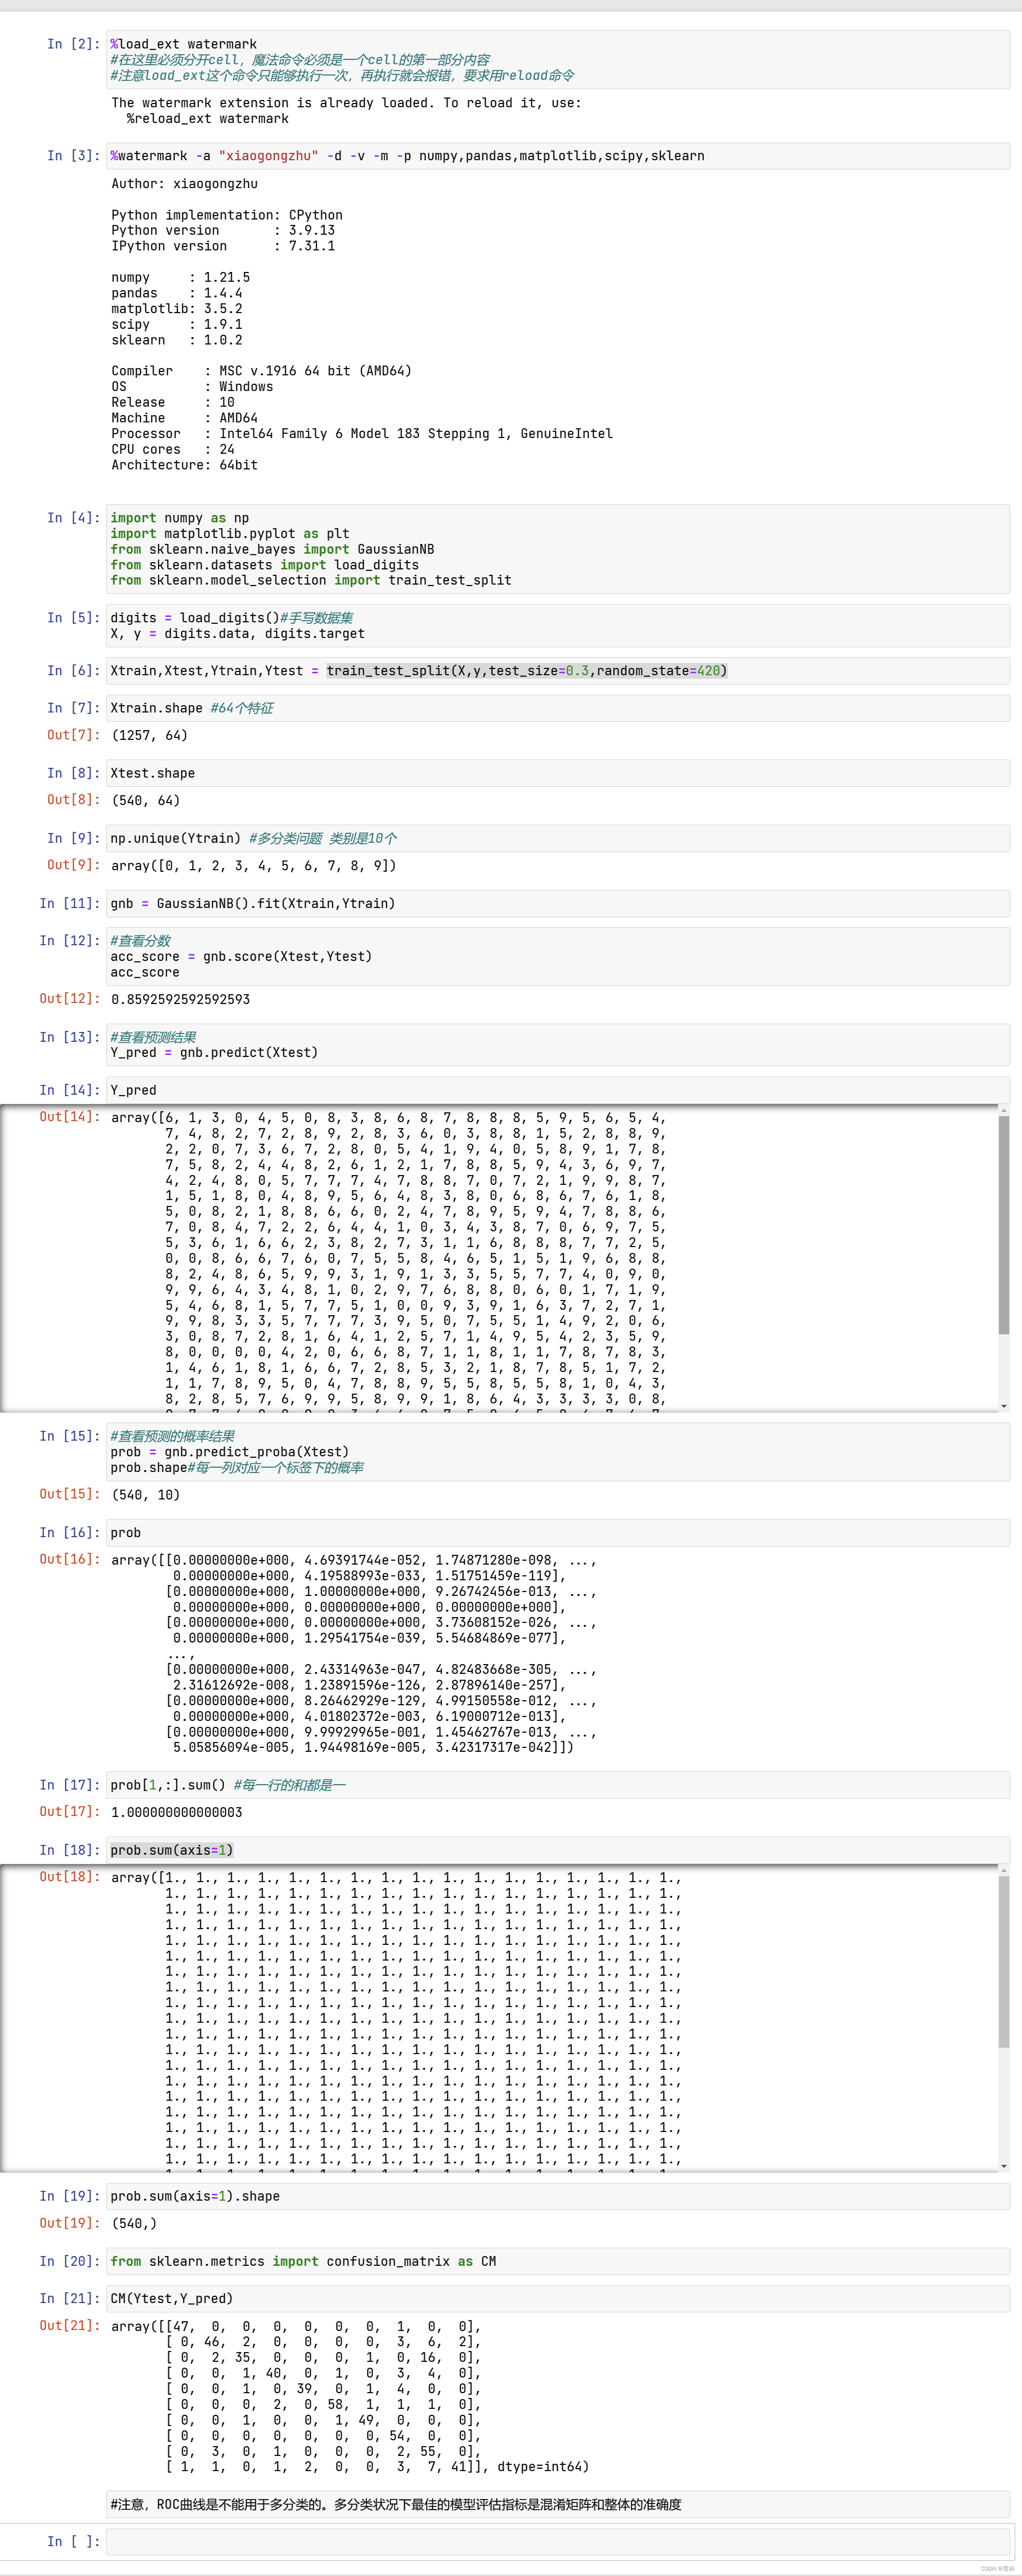Image resolution: width=1022 pixels, height=2576 pixels.
Task: Click the Out[21] confusion matrix prompt
Action: pyautogui.click(x=70, y=2326)
